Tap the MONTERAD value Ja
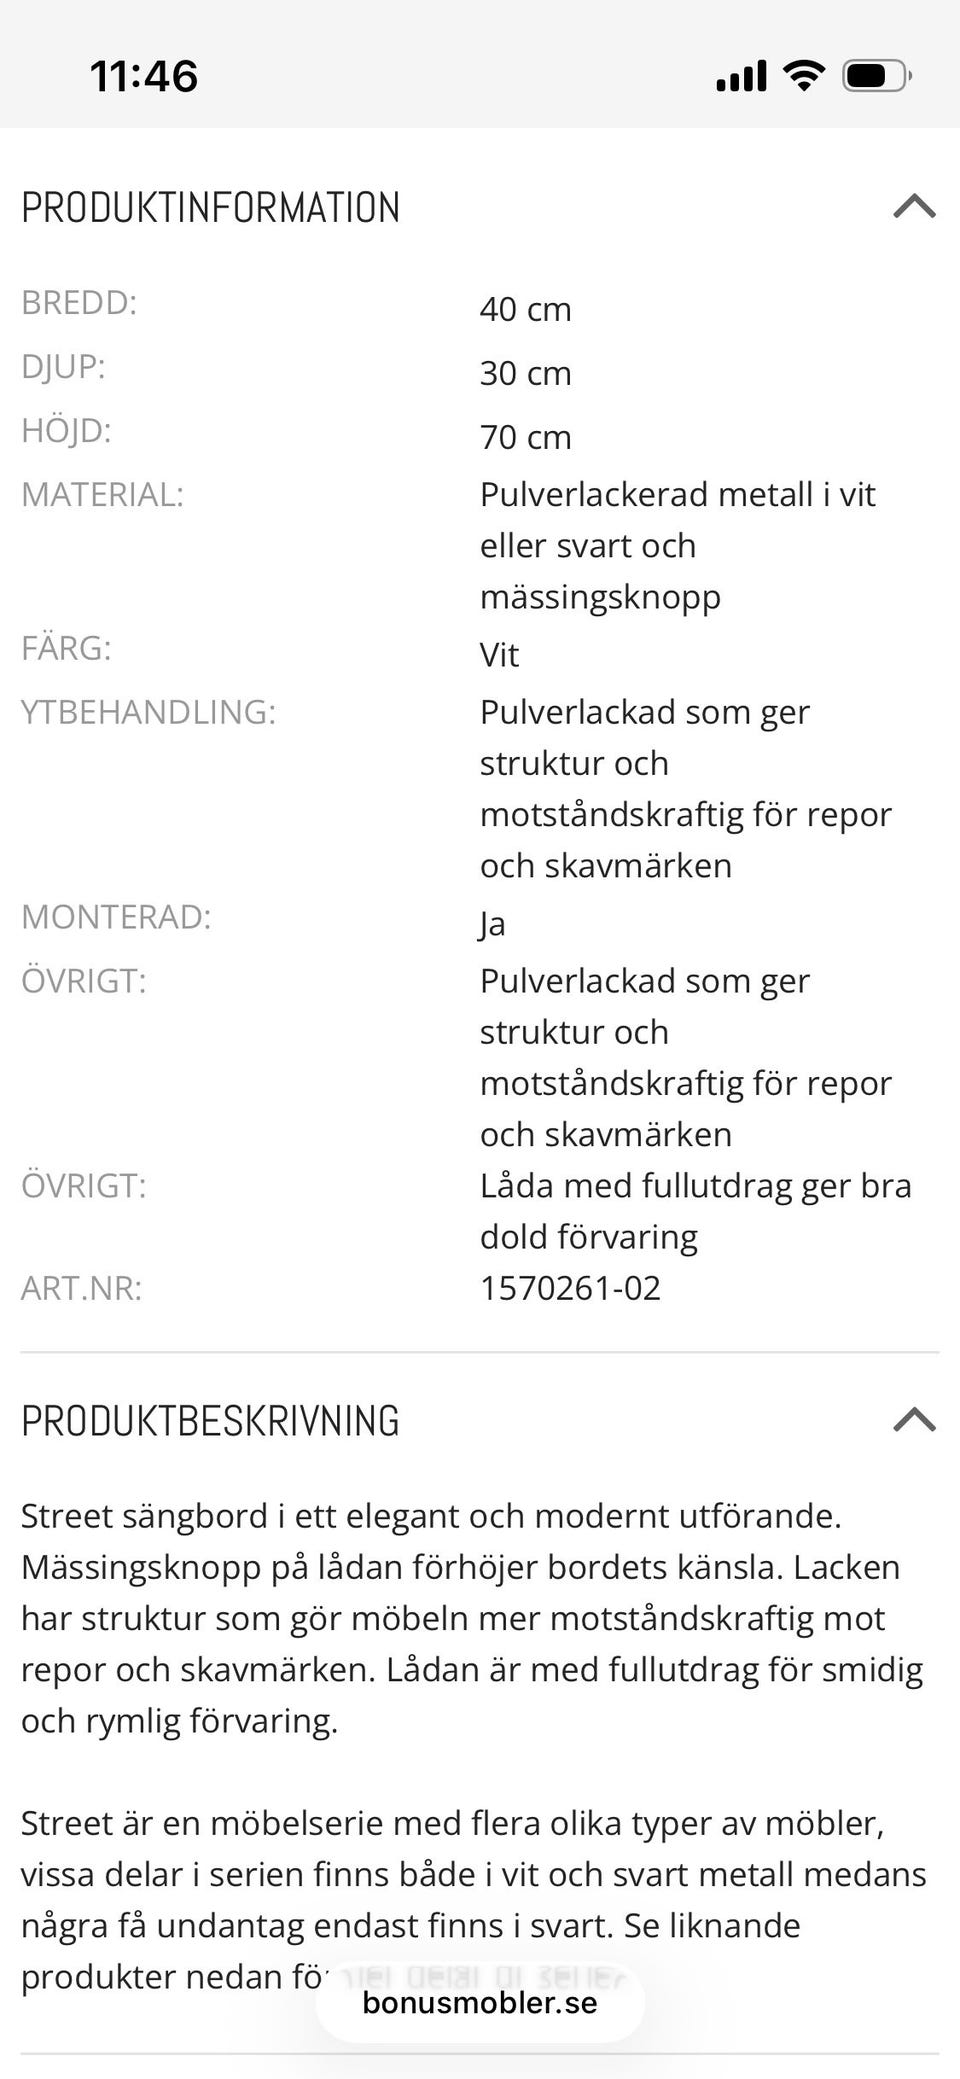The width and height of the screenshot is (960, 2079). click(x=491, y=923)
